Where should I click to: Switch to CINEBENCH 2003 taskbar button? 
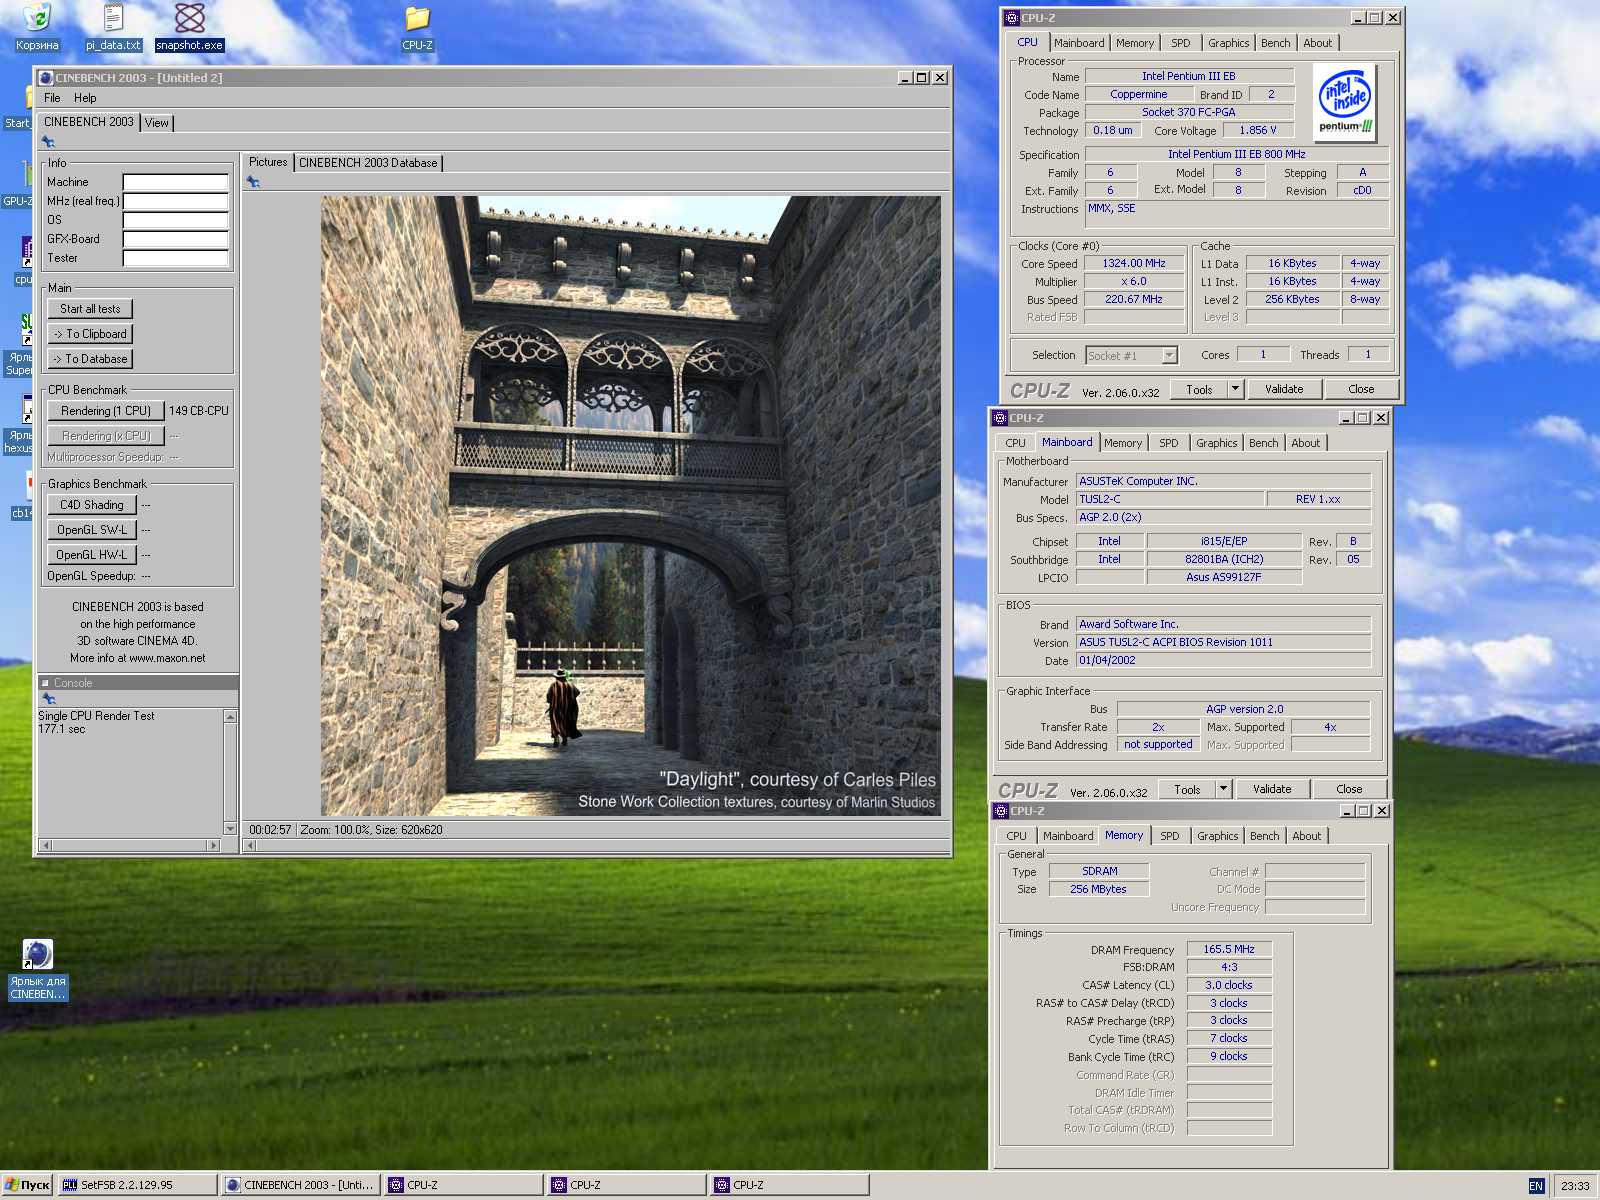coord(300,1185)
